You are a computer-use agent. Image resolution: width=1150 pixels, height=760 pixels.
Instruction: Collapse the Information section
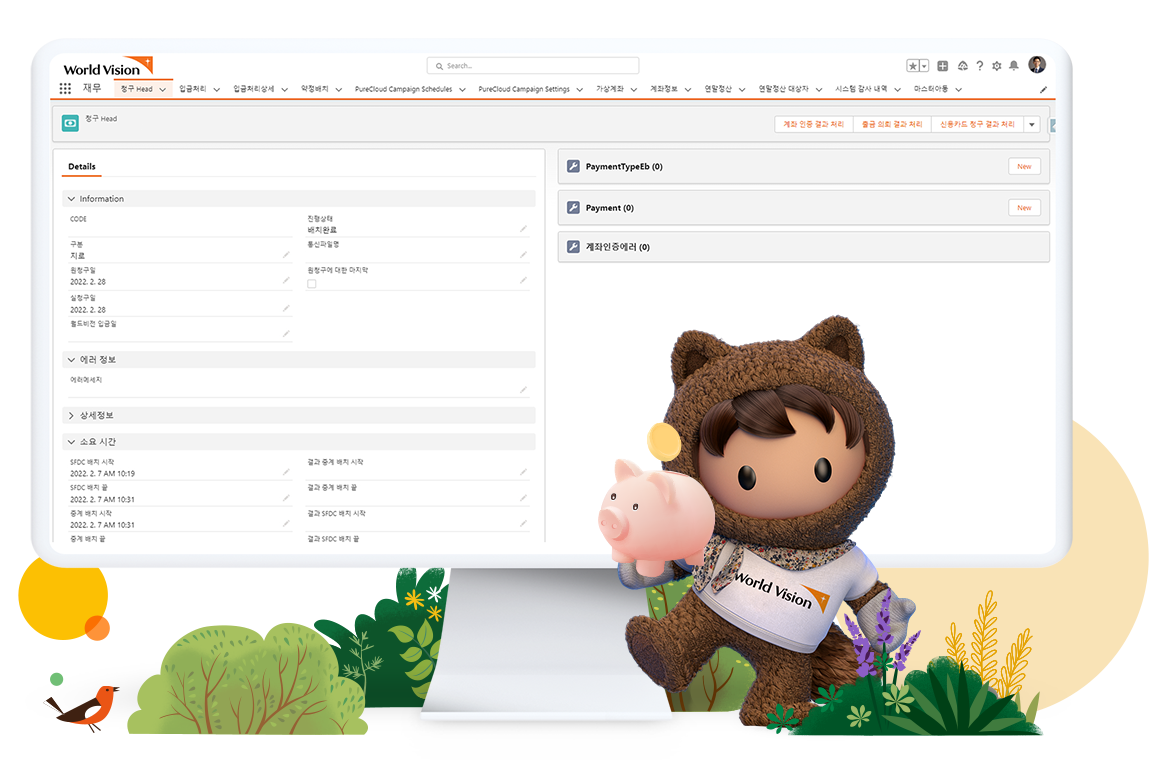[x=71, y=199]
